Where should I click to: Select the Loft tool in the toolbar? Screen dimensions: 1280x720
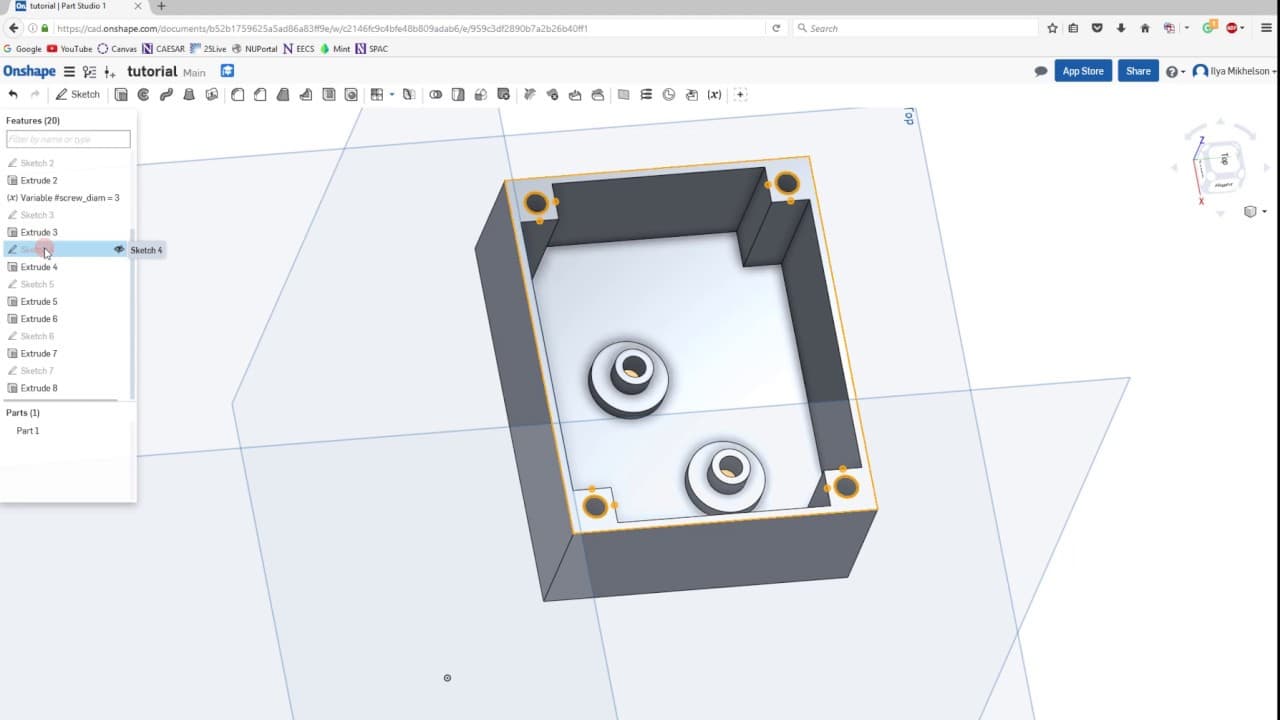tap(189, 95)
